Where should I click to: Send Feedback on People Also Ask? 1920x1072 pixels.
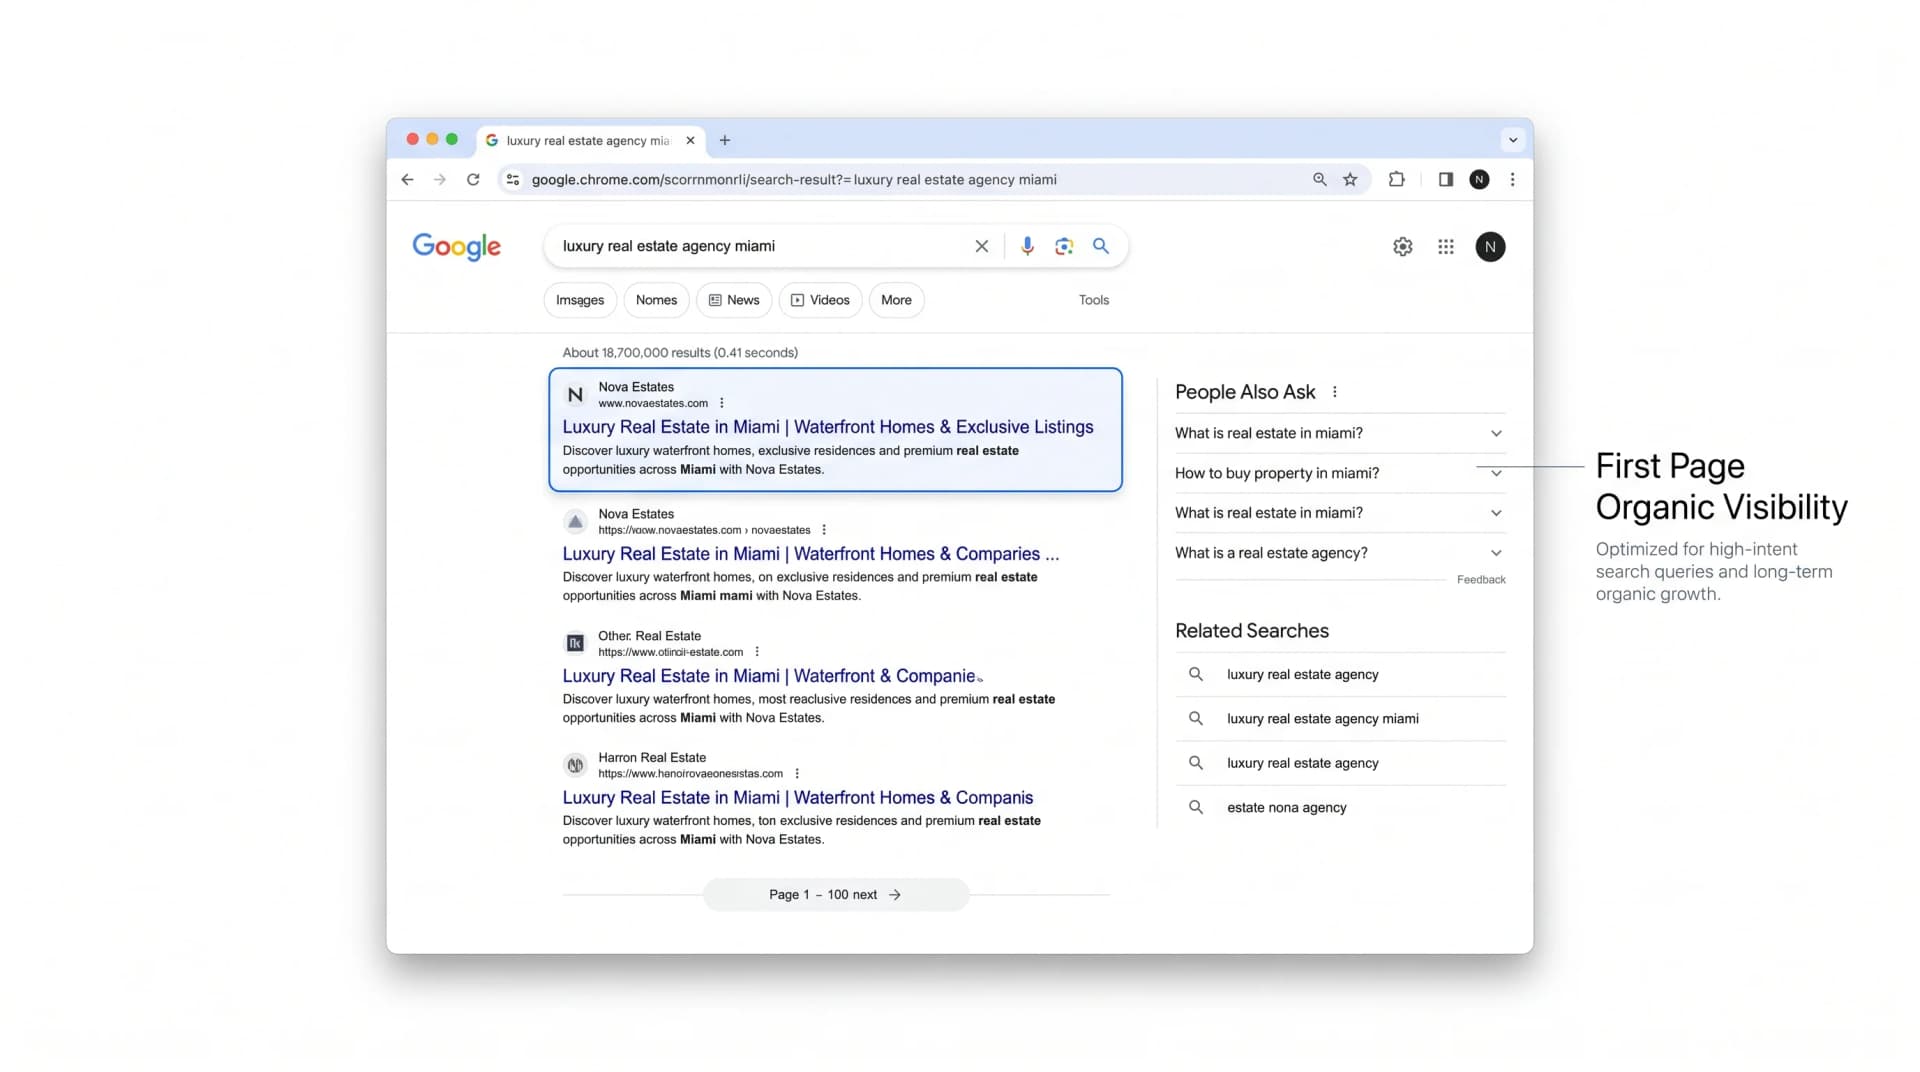tap(1481, 580)
